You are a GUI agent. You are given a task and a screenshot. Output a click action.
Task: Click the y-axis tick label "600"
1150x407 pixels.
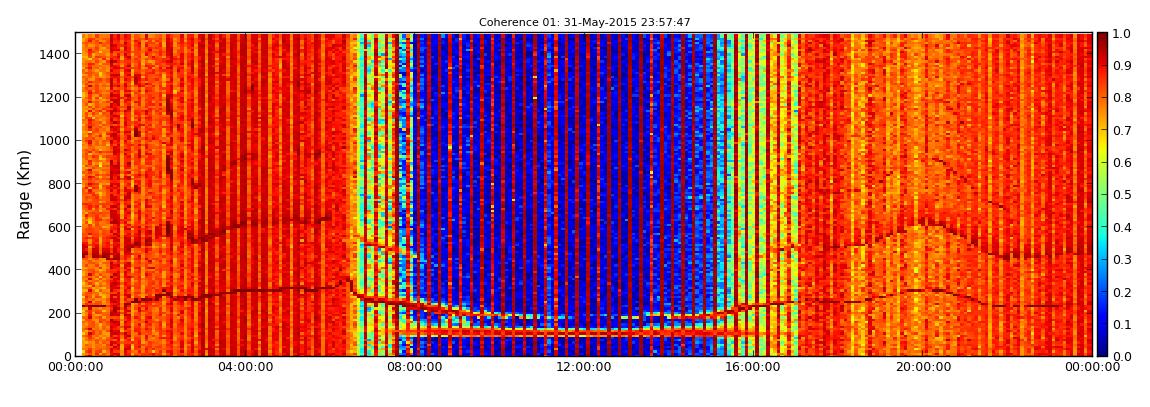[60, 227]
